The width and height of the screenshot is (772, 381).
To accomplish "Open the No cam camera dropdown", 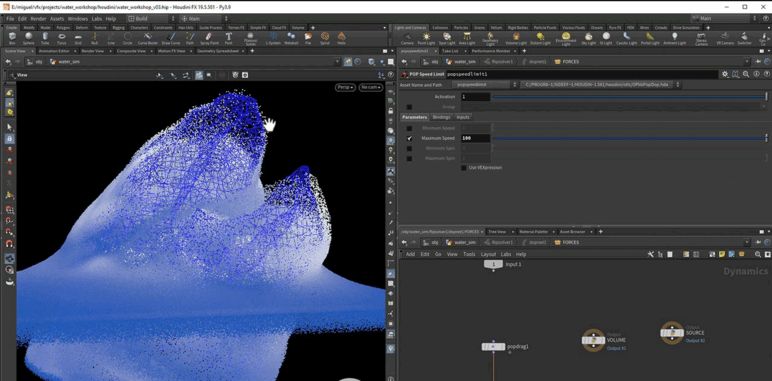I will [371, 87].
